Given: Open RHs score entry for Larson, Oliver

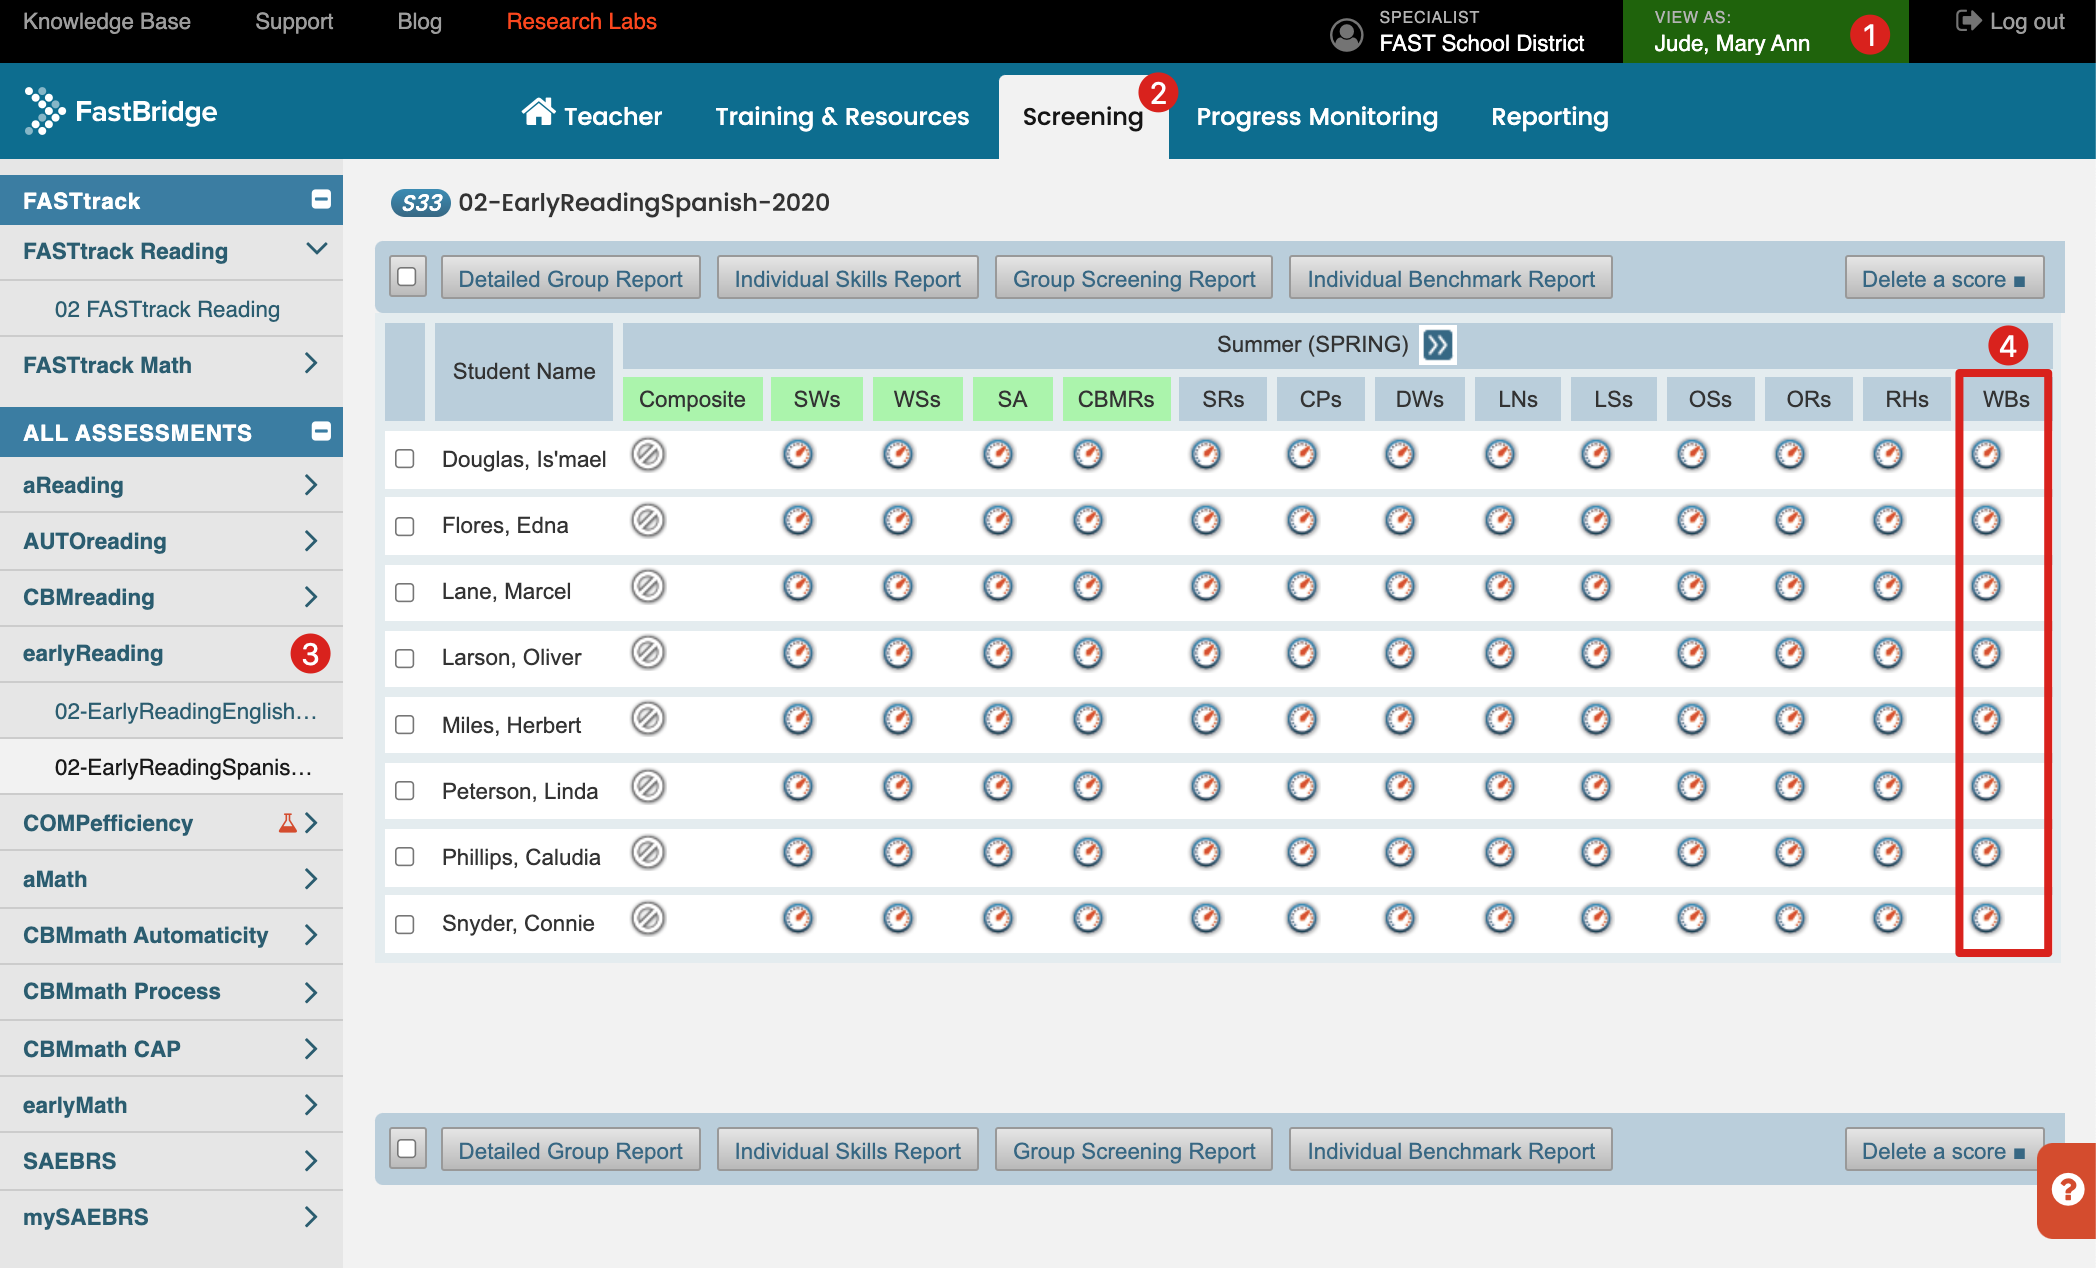Looking at the screenshot, I should tap(1888, 653).
